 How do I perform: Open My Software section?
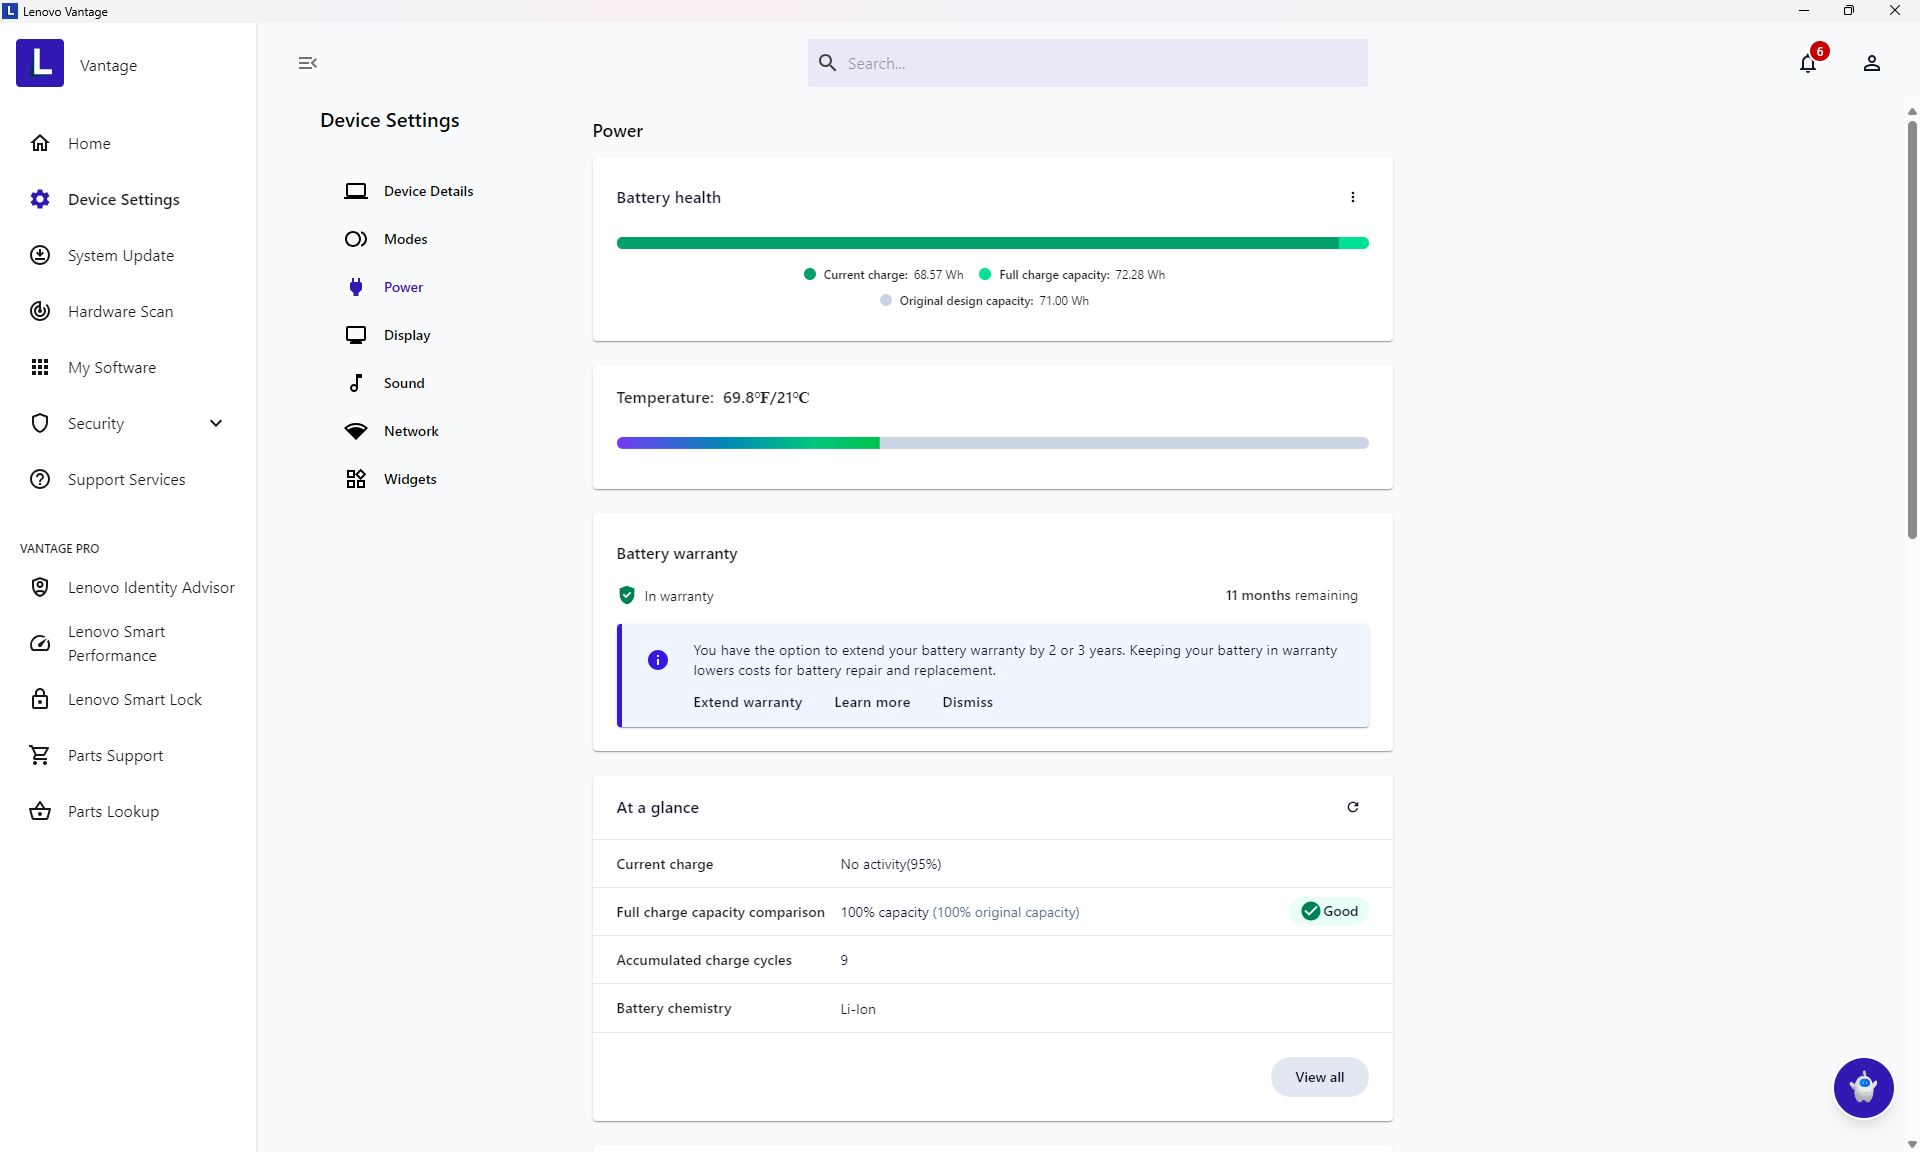112,367
